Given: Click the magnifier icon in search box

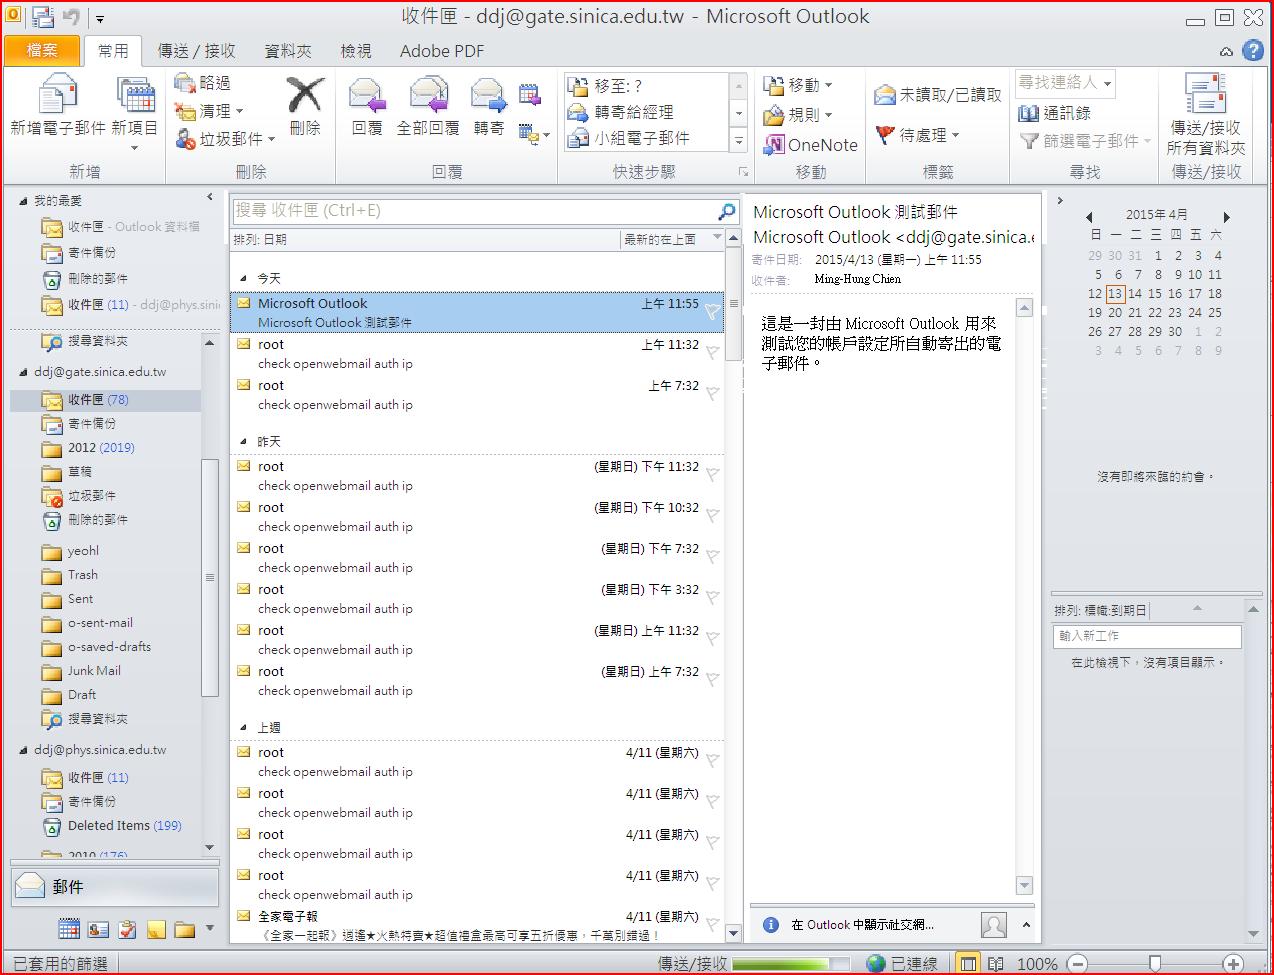Looking at the screenshot, I should pos(727,211).
